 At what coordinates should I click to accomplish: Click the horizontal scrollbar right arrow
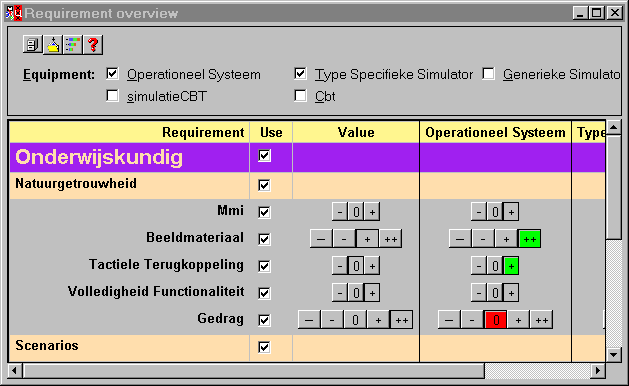pyautogui.click(x=598, y=370)
